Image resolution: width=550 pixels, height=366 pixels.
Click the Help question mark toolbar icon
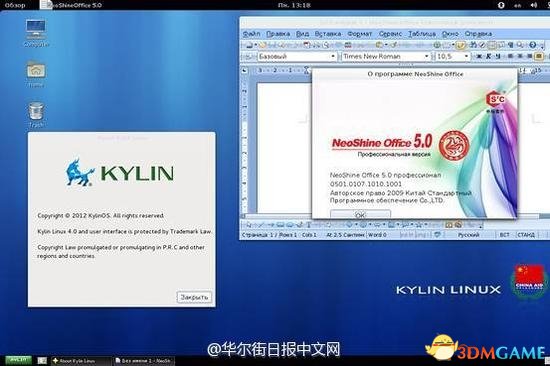coord(532,45)
